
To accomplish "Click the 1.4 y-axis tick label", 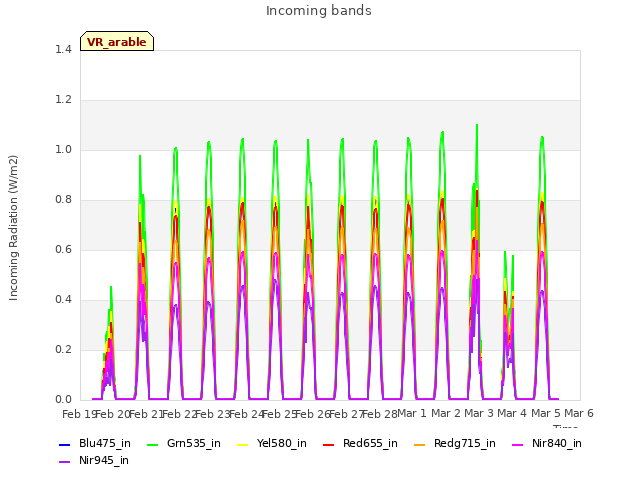I will (63, 49).
